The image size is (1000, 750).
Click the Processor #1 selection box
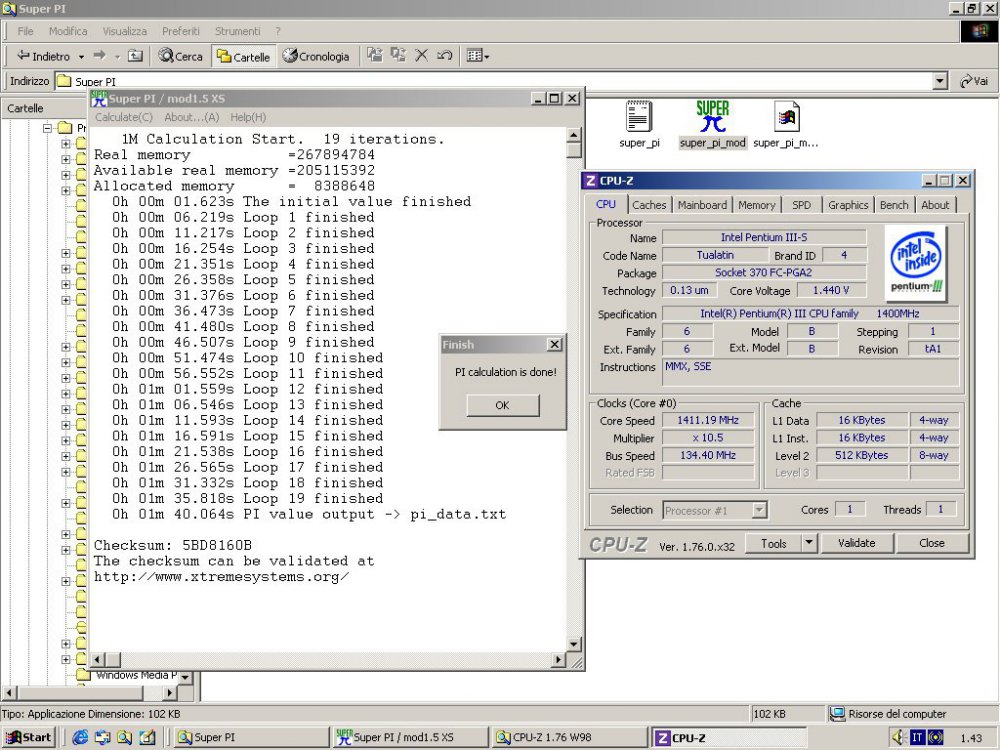coord(713,510)
